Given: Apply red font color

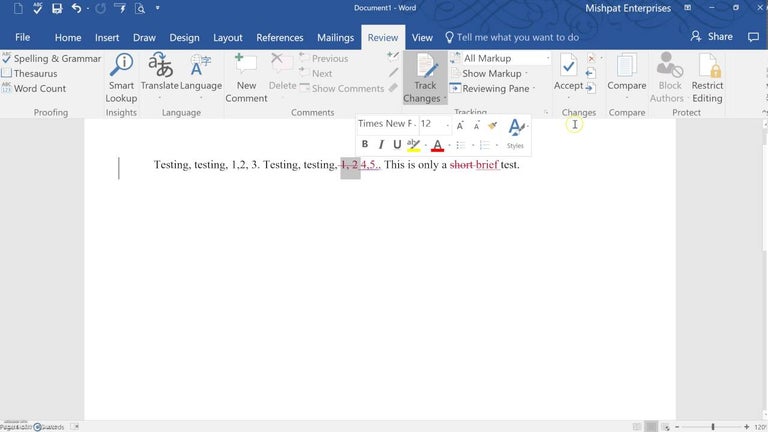Looking at the screenshot, I should [437, 145].
